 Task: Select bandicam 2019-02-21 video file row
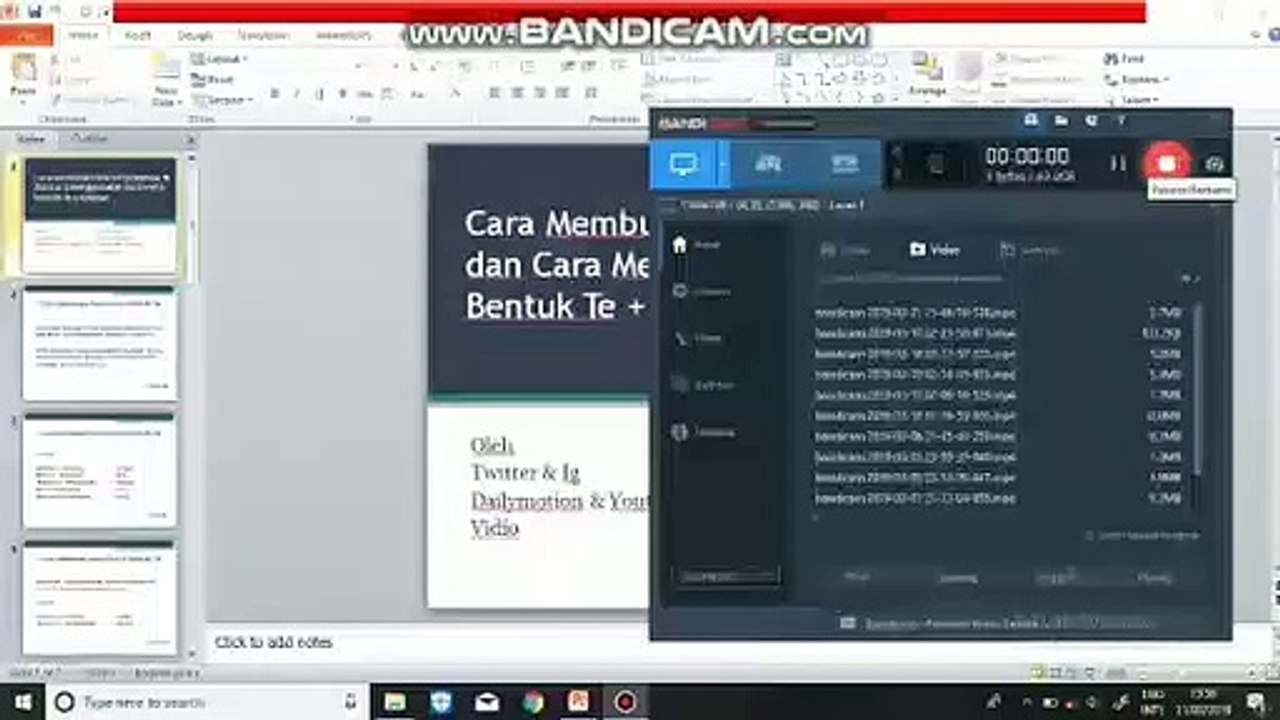pos(998,313)
